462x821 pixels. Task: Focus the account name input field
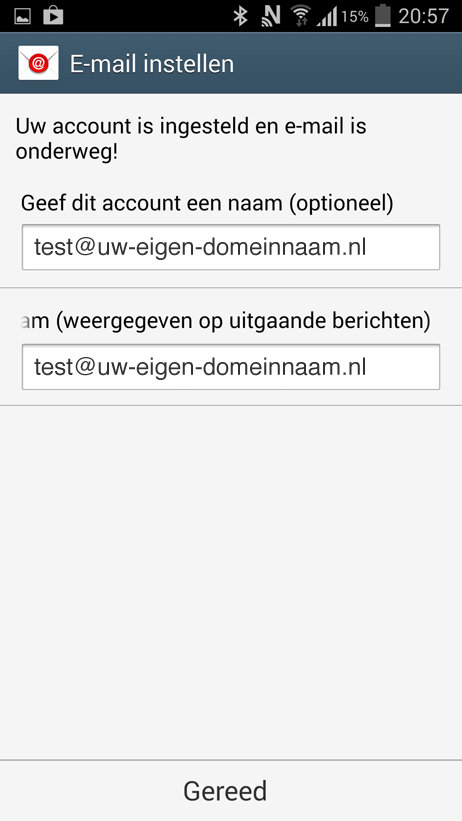point(230,247)
